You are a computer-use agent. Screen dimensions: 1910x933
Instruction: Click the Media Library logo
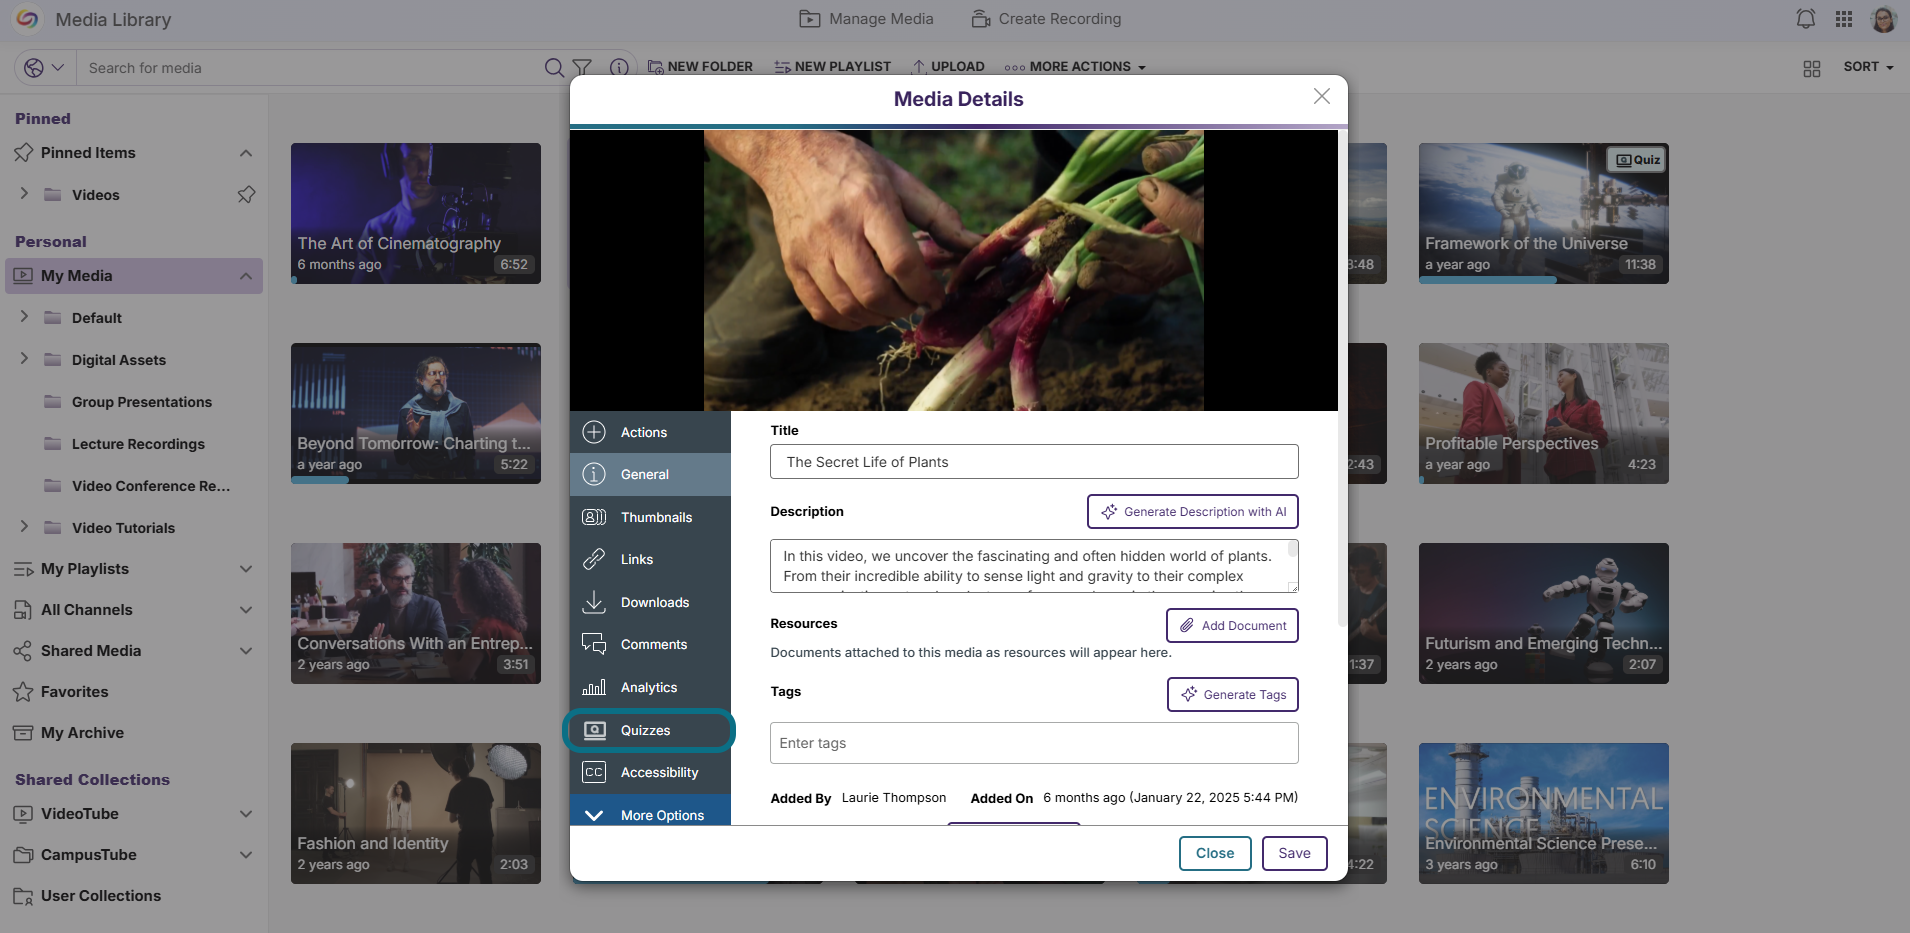pyautogui.click(x=28, y=19)
